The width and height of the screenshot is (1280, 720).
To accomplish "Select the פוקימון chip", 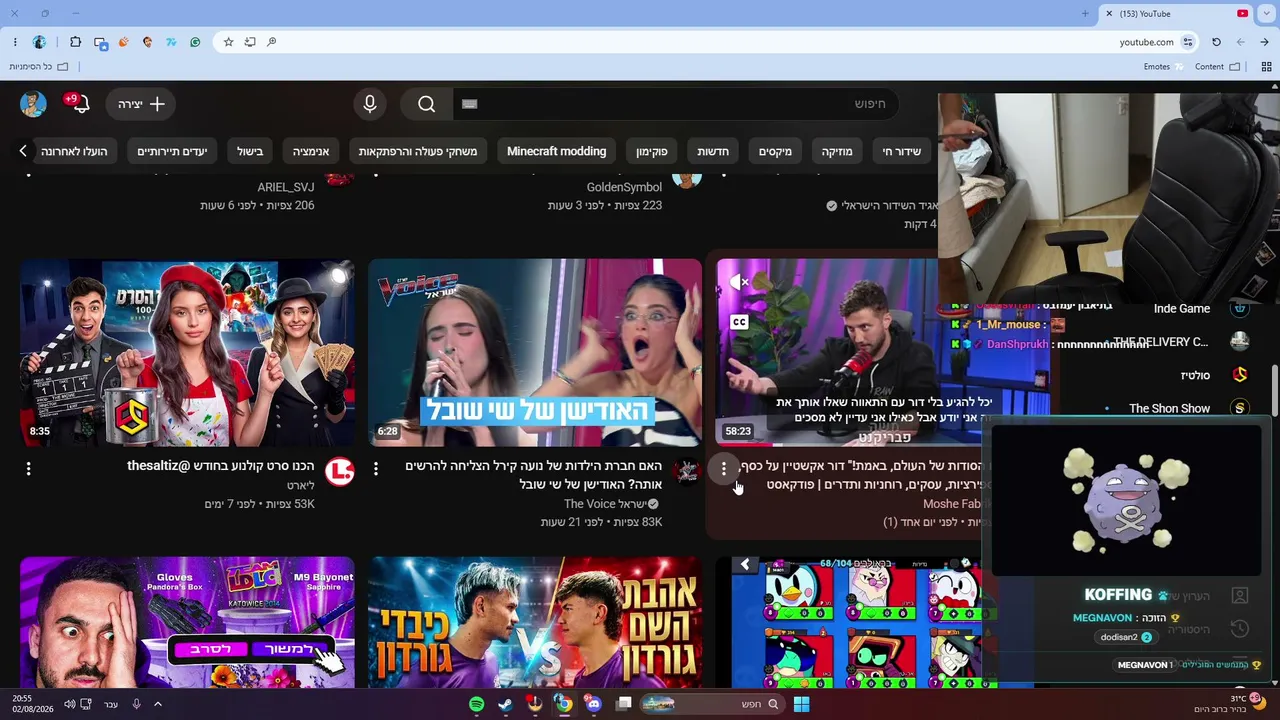I will [652, 151].
